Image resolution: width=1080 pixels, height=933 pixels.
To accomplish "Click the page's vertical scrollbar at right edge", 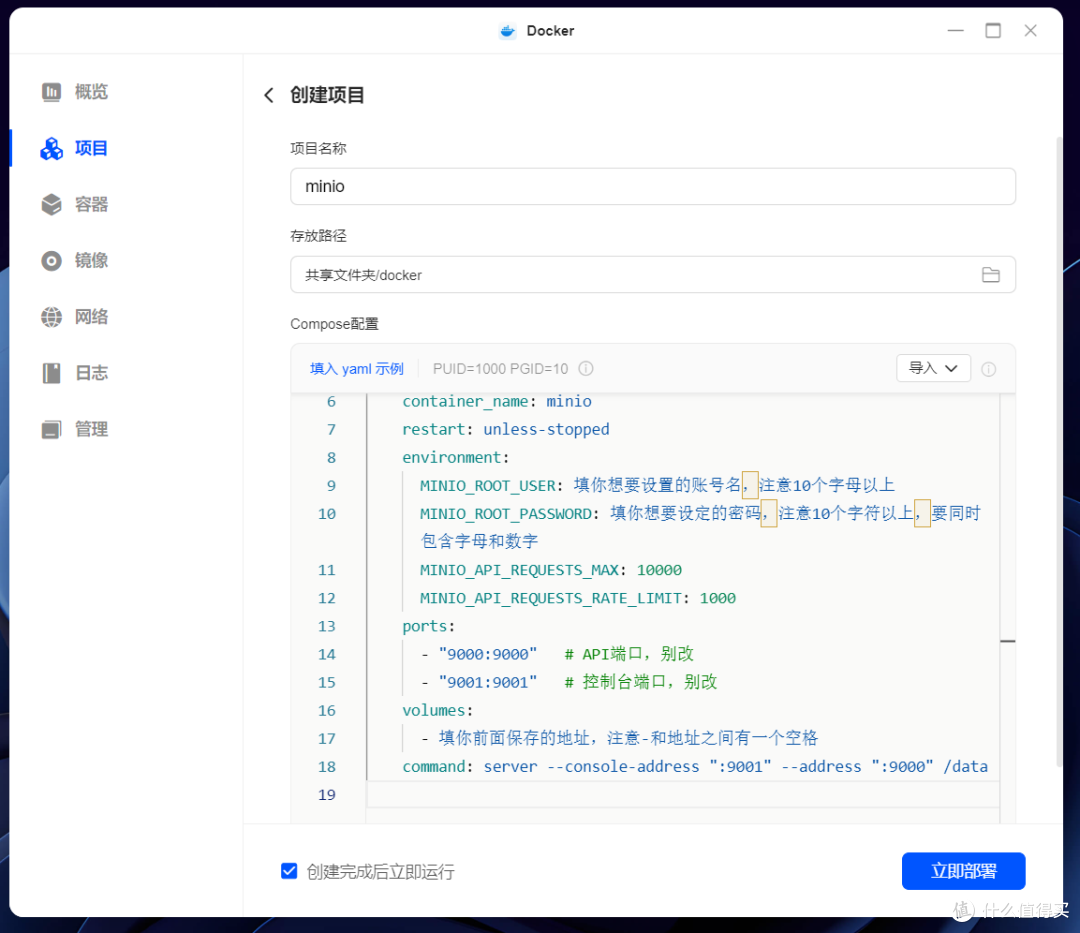I will [x=1059, y=451].
